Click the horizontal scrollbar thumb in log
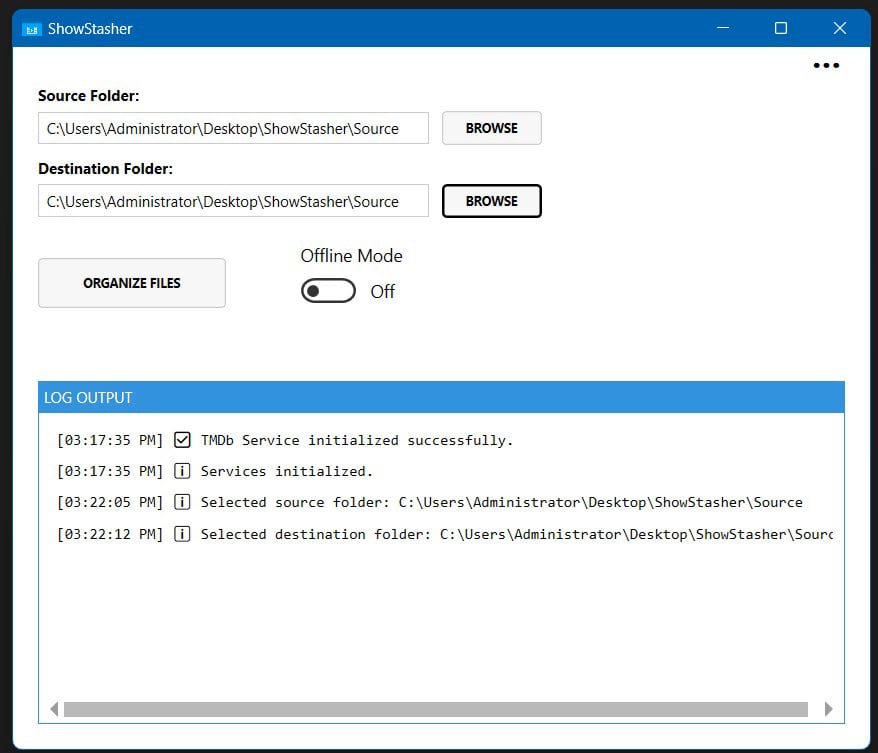878x753 pixels. 435,709
